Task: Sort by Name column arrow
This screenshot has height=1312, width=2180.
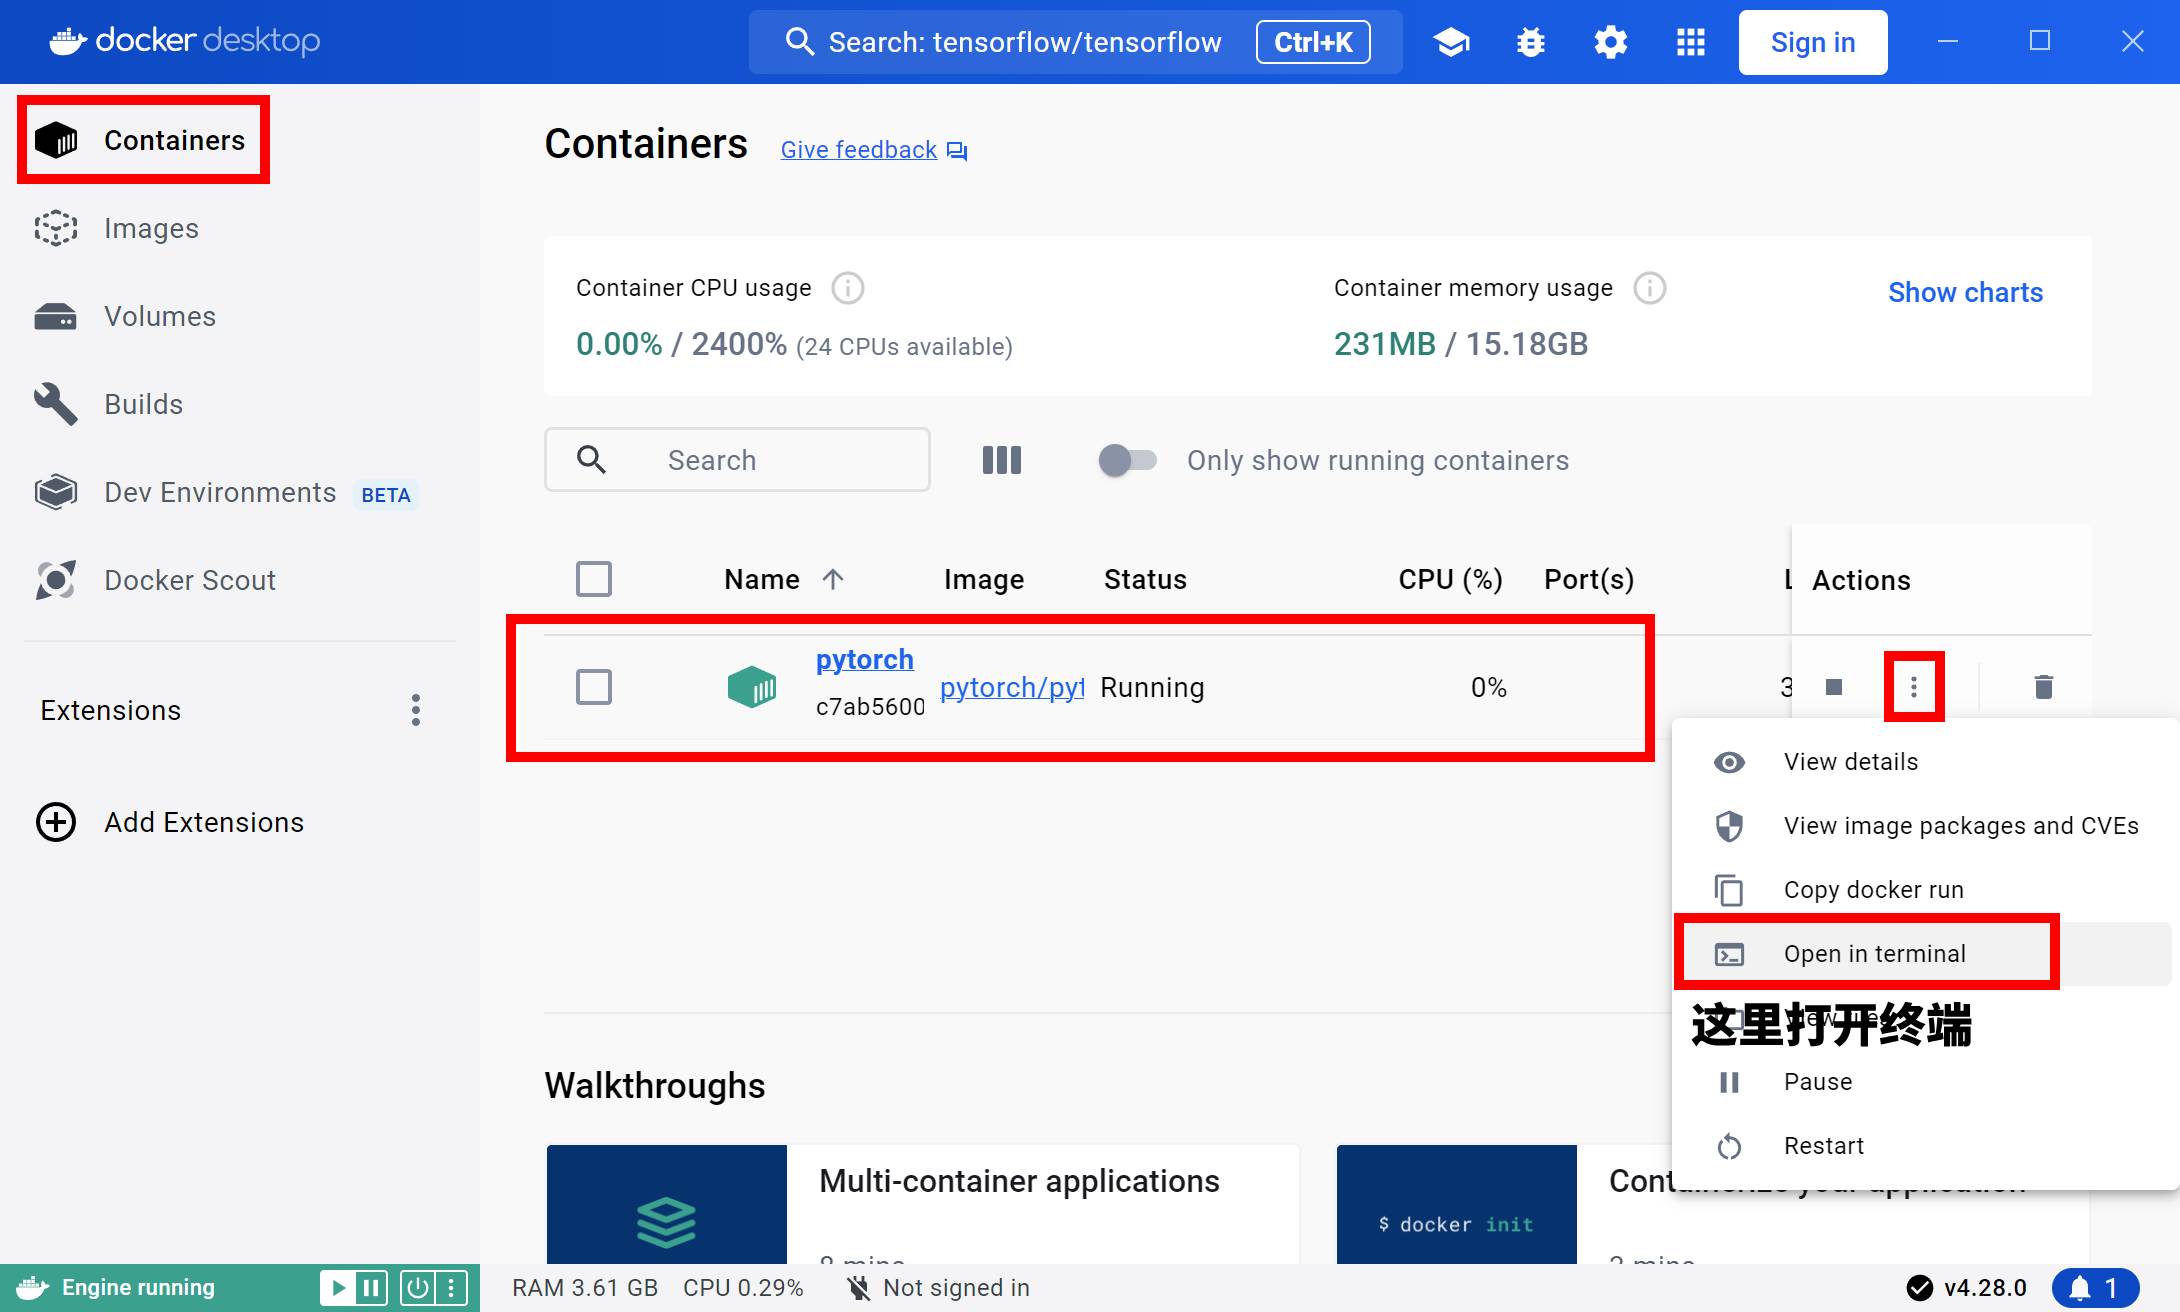Action: click(833, 579)
